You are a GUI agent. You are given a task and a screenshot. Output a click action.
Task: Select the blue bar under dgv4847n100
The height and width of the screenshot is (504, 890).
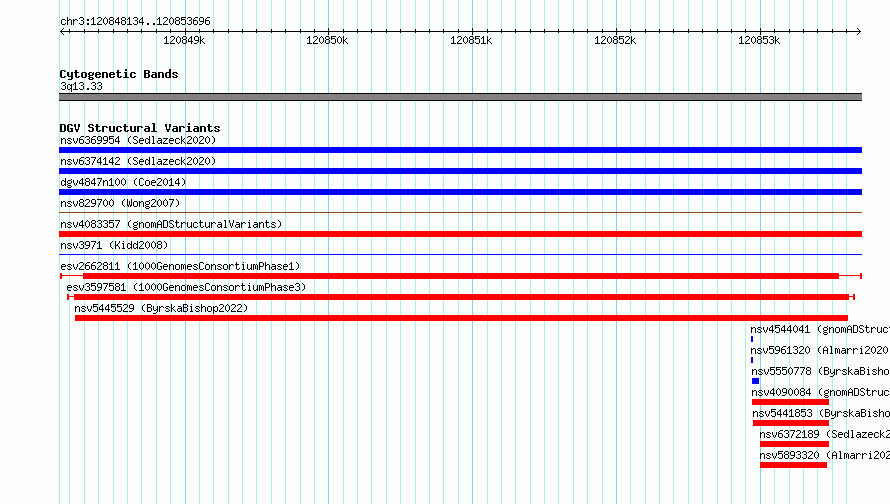(x=460, y=192)
